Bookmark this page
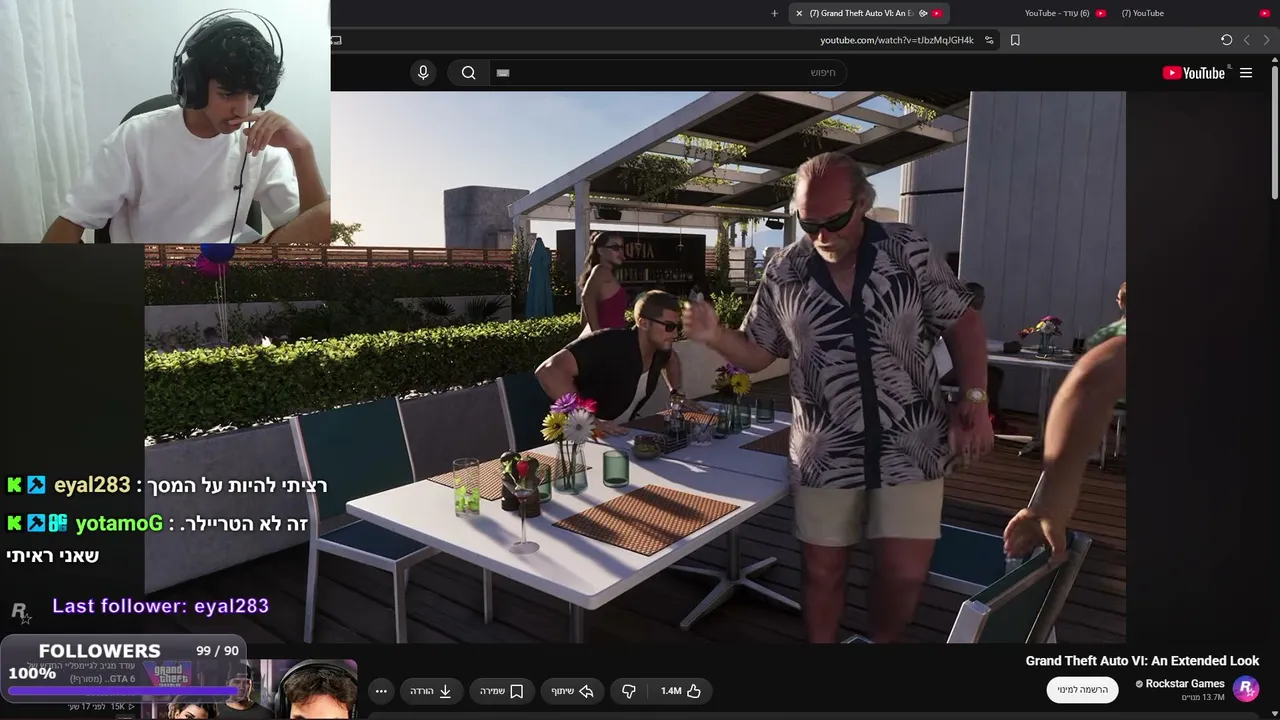Viewport: 1280px width, 720px height. [x=1015, y=40]
